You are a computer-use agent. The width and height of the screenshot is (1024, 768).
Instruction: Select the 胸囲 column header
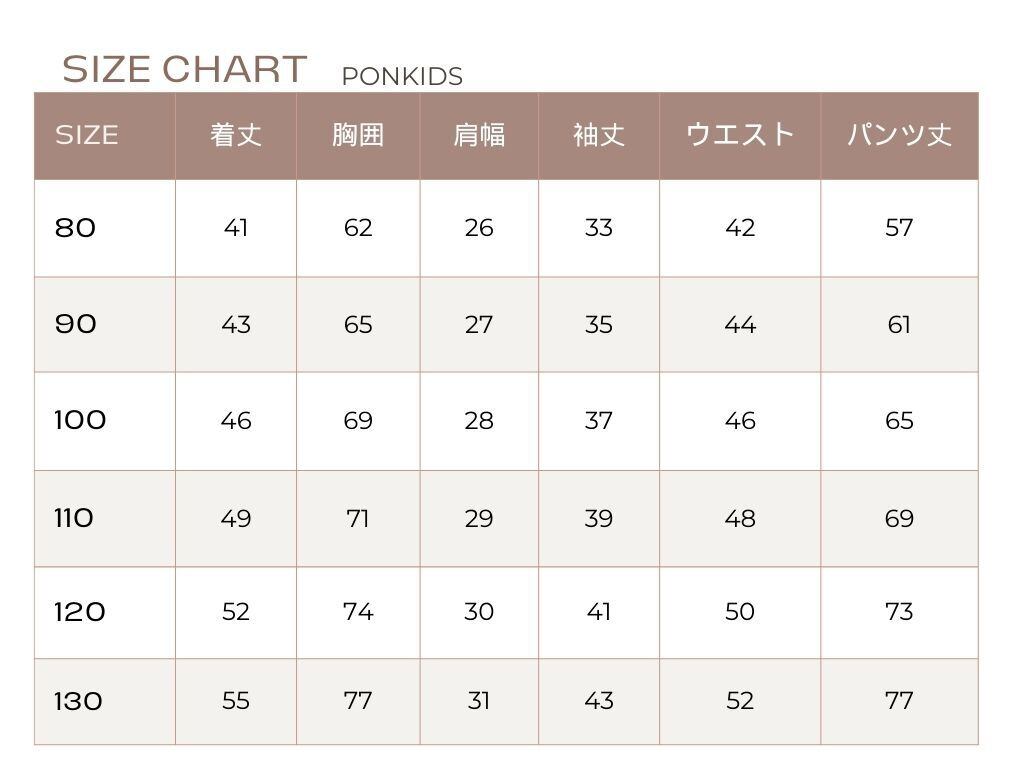358,135
